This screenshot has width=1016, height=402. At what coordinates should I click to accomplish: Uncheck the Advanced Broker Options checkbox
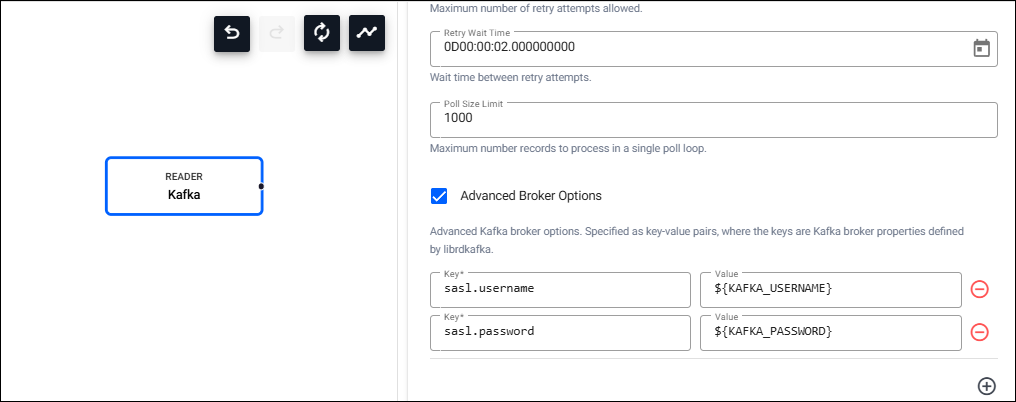click(x=438, y=196)
